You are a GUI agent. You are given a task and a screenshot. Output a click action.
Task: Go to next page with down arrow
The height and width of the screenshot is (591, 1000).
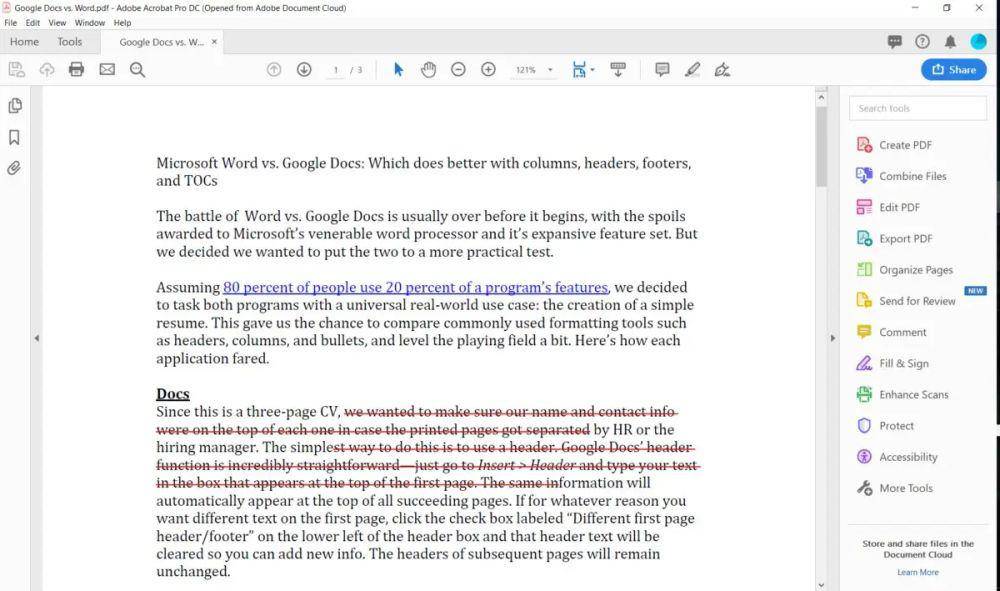(304, 69)
